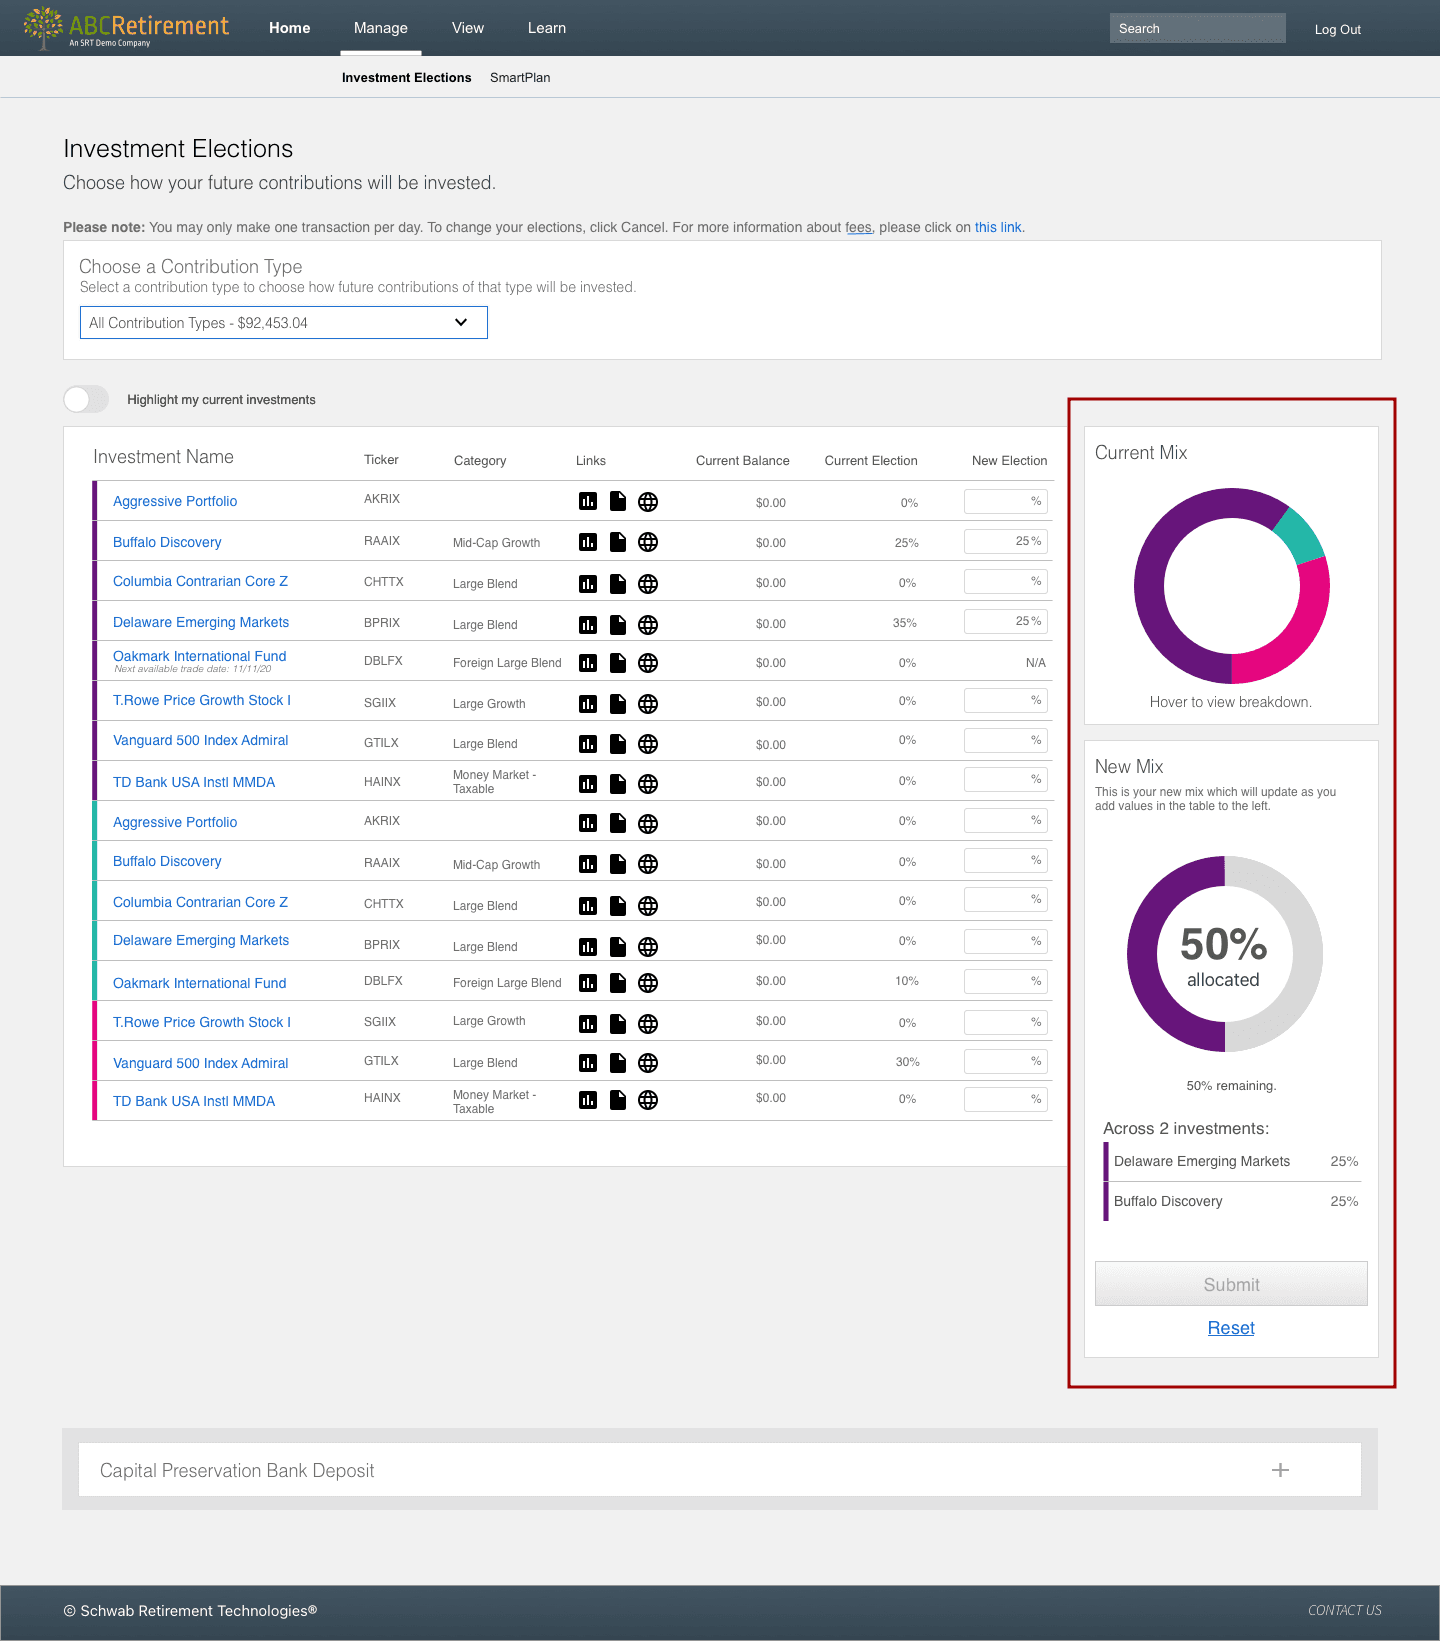The image size is (1440, 1641).
Task: View document for Oakmark fund with 10% election
Action: pyautogui.click(x=618, y=983)
